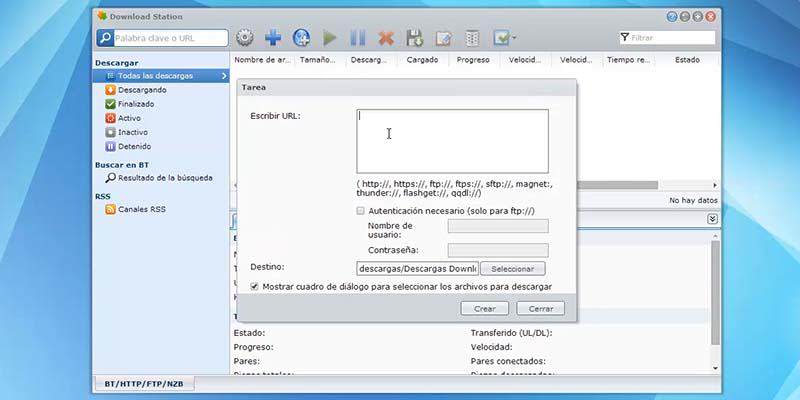Click the 'Crear' button

pos(485,309)
